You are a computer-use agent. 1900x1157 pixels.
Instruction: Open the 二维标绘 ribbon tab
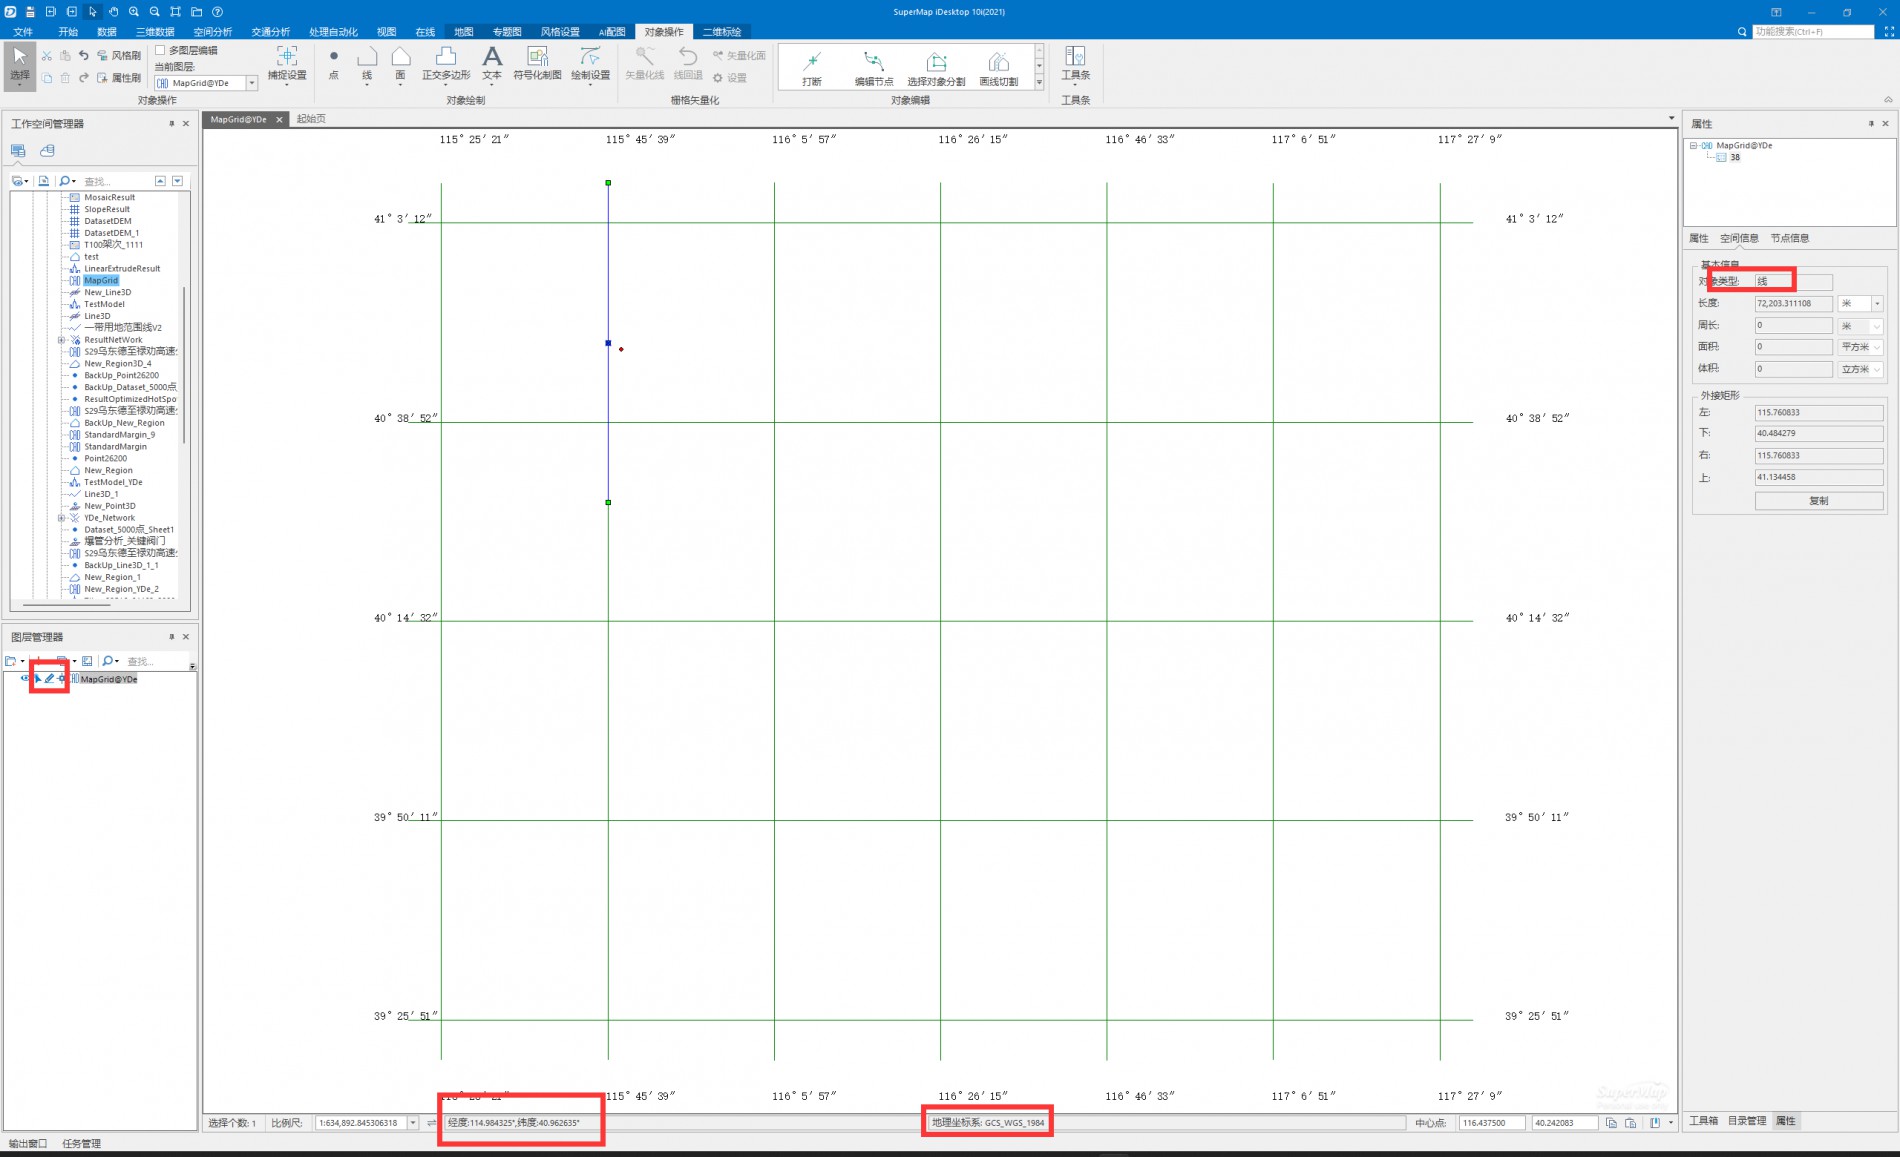click(x=722, y=32)
